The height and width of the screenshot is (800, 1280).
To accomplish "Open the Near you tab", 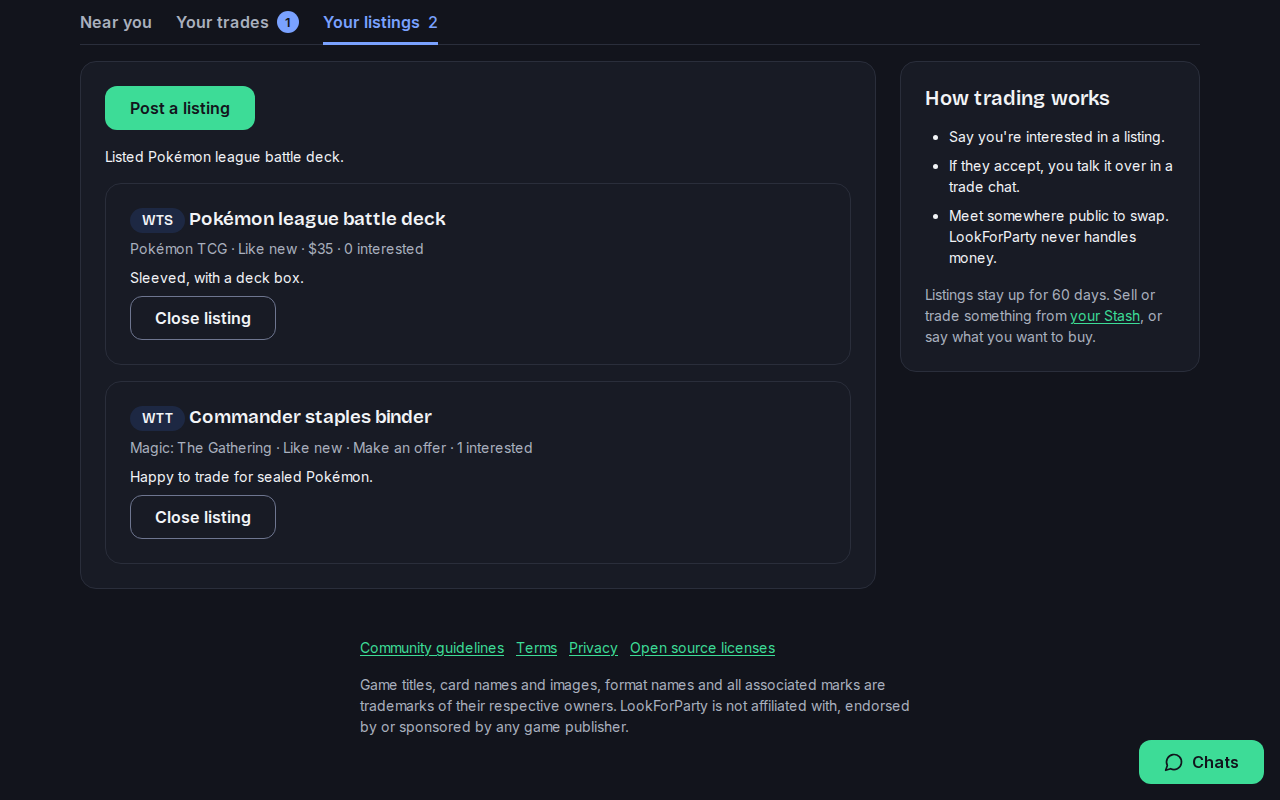I will click(116, 22).
